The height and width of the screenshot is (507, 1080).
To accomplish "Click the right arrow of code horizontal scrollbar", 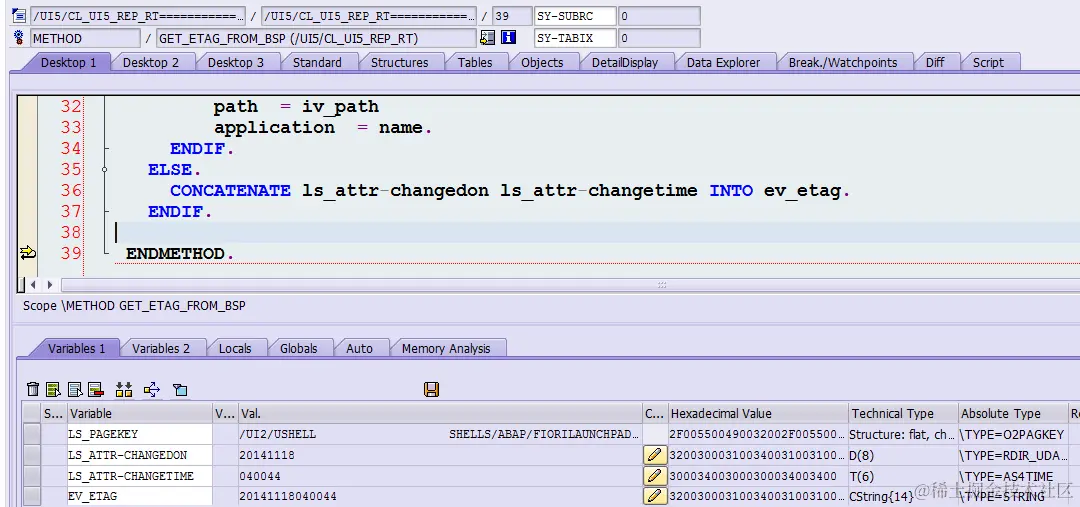I will tap(49, 284).
